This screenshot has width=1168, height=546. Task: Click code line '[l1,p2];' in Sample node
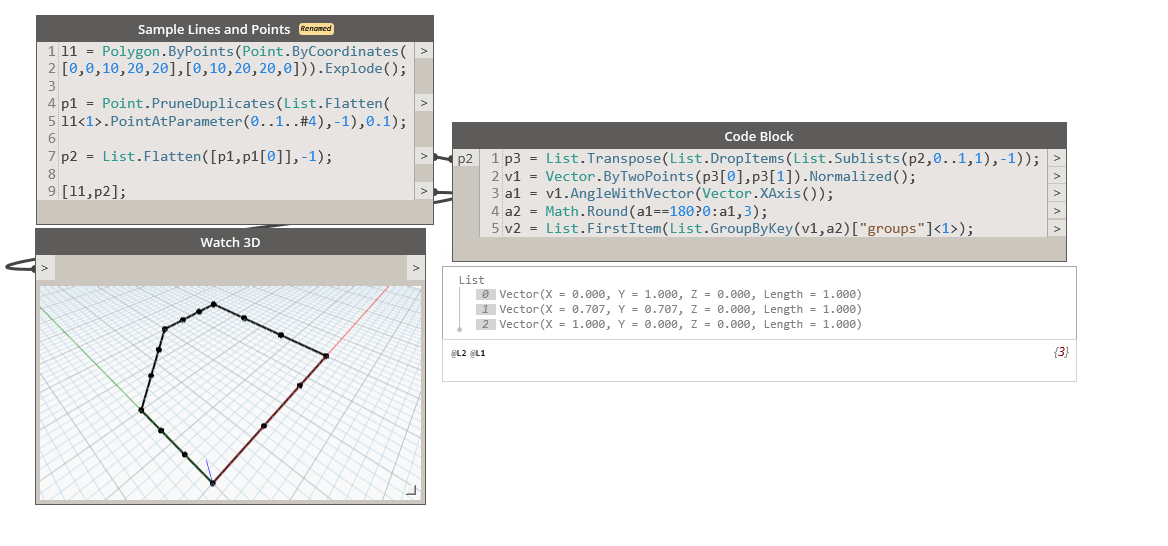coord(94,191)
